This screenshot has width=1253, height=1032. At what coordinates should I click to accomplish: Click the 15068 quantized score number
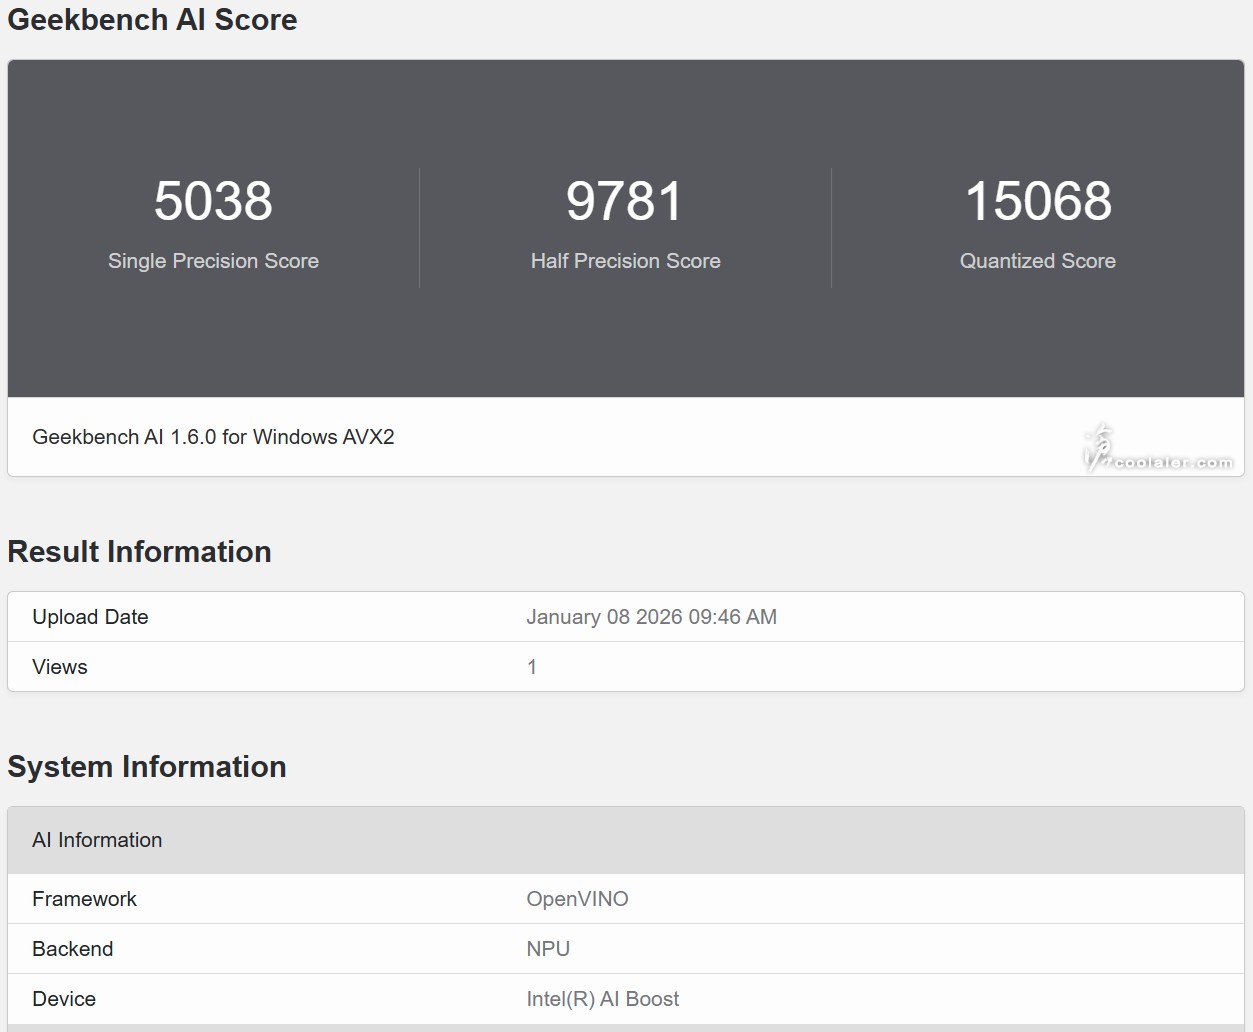[1037, 201]
